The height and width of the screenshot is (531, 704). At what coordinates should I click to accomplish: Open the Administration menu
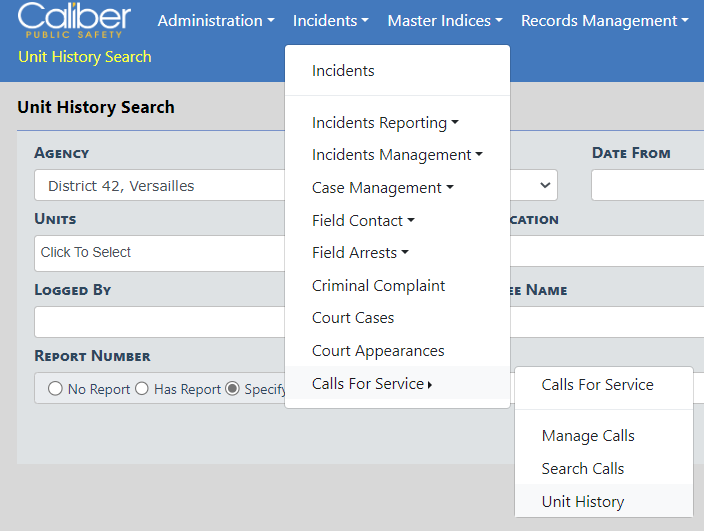pos(215,21)
